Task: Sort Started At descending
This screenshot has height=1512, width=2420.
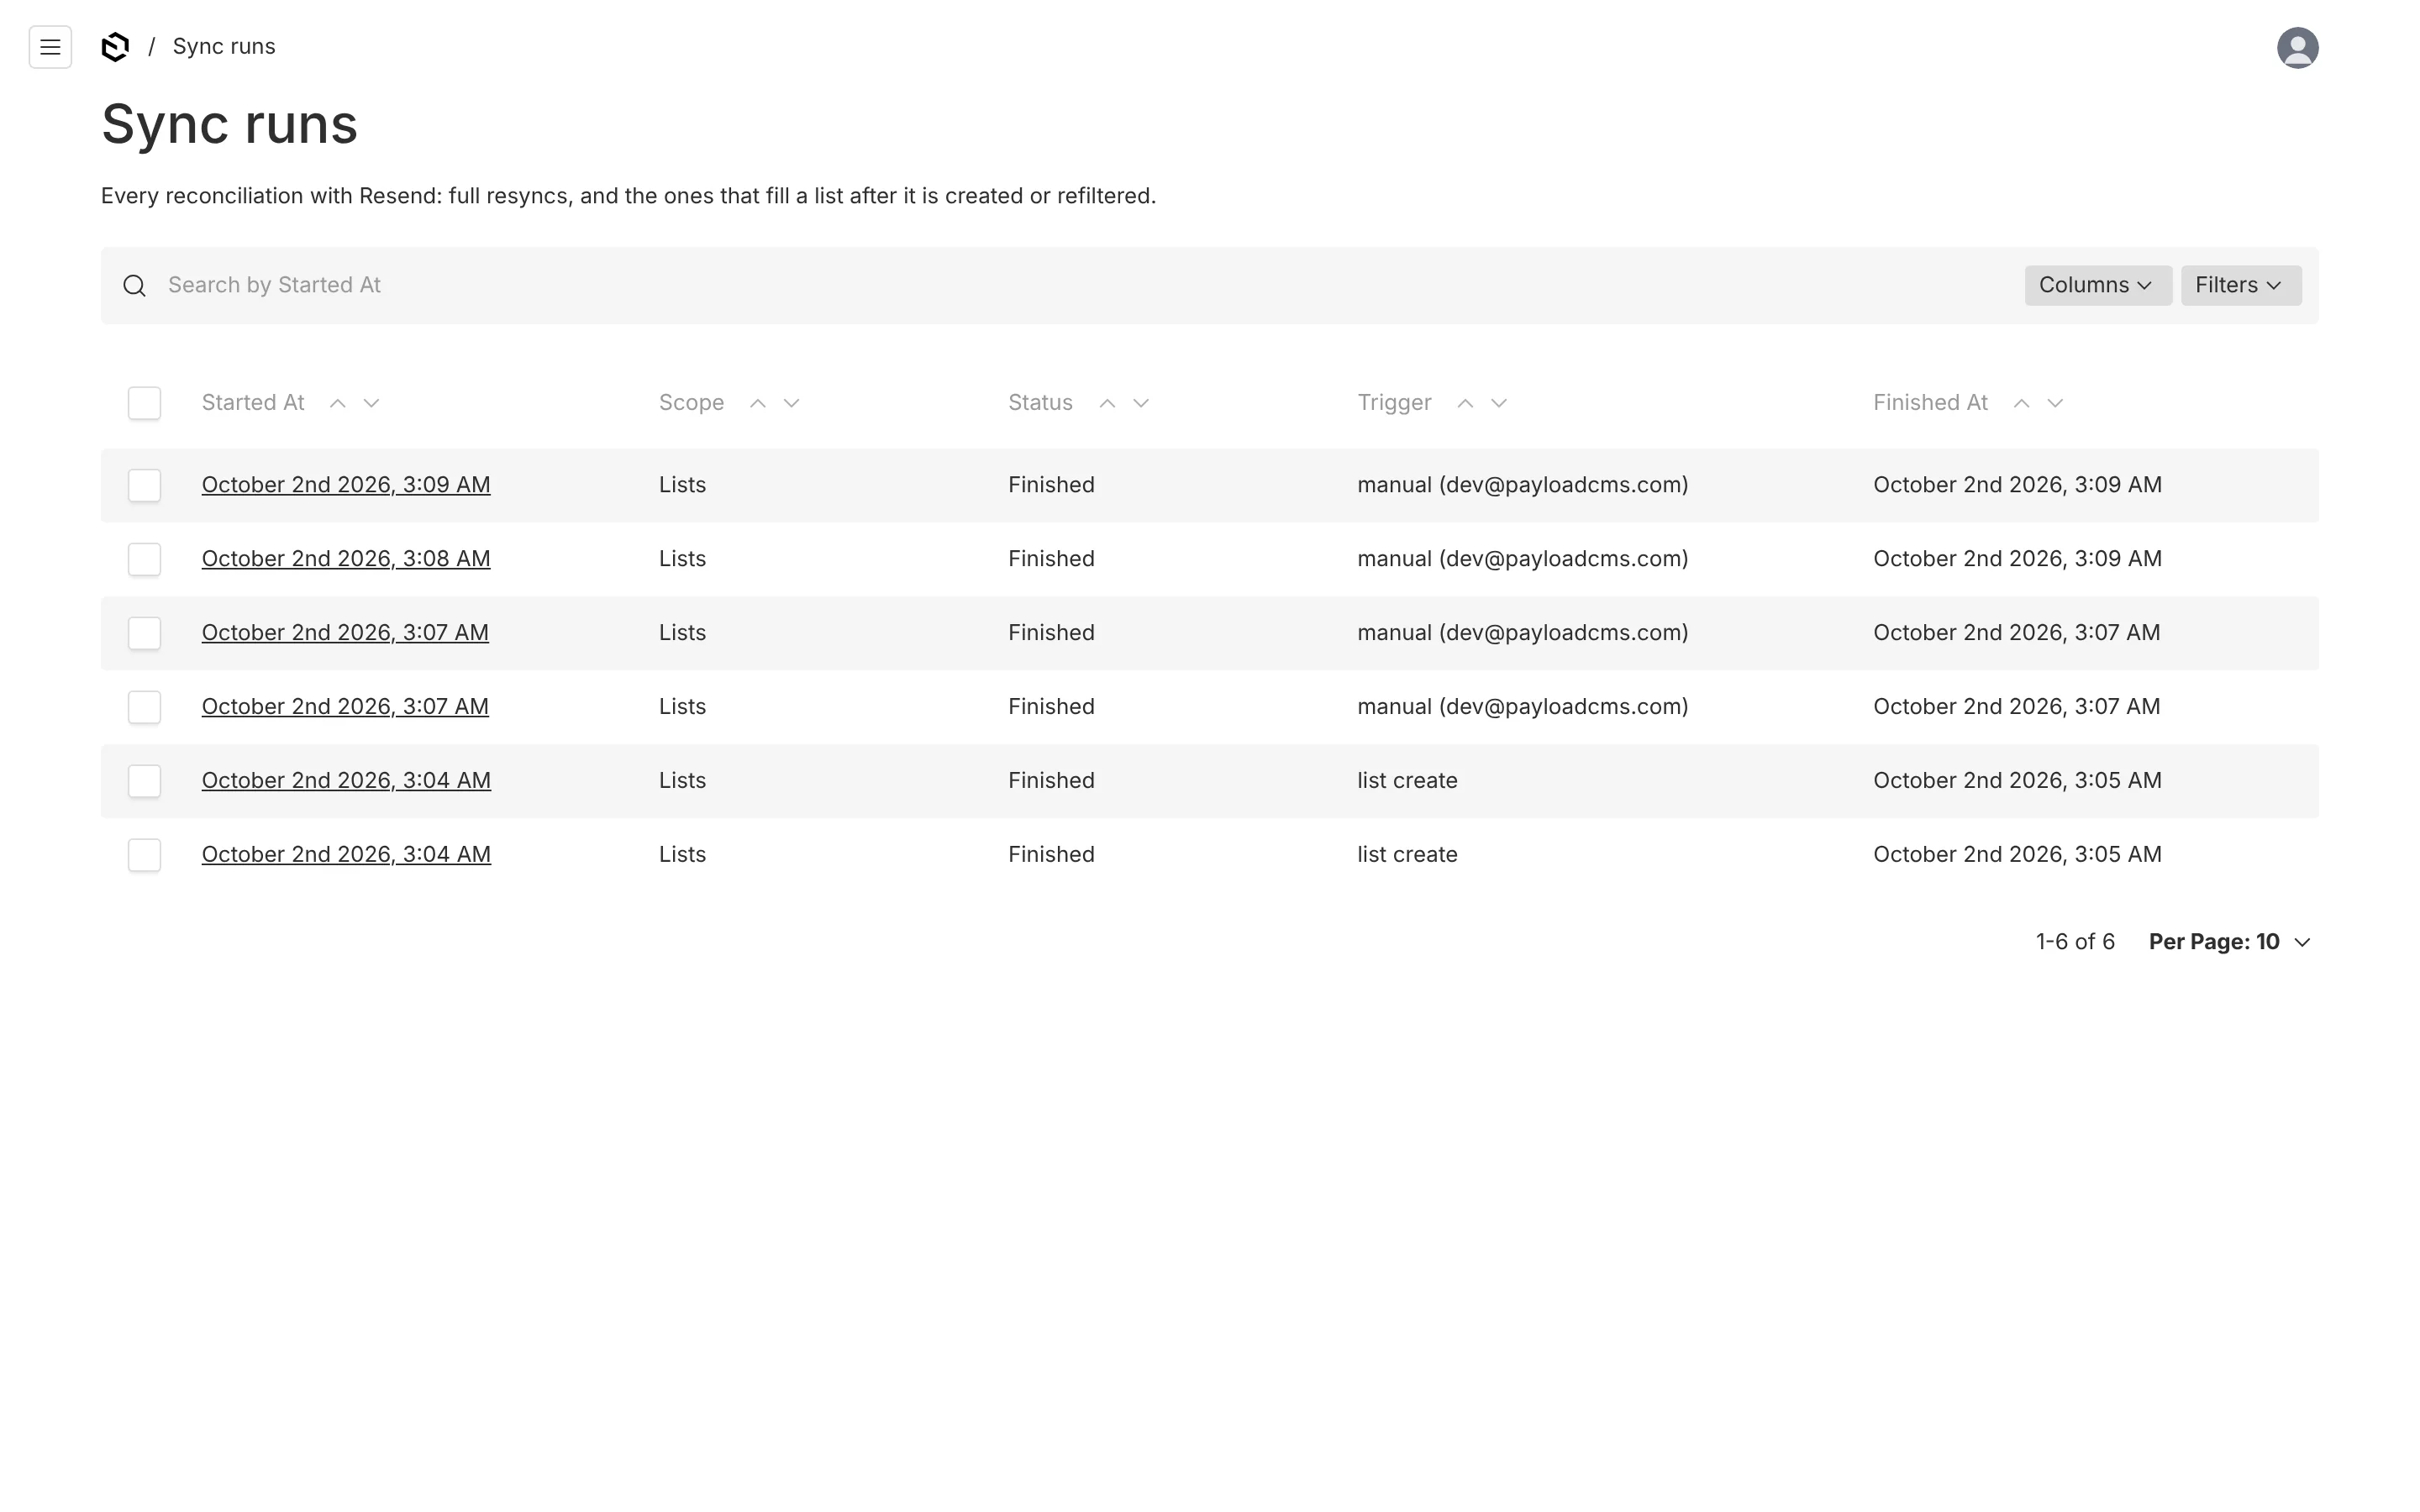Action: [x=371, y=403]
